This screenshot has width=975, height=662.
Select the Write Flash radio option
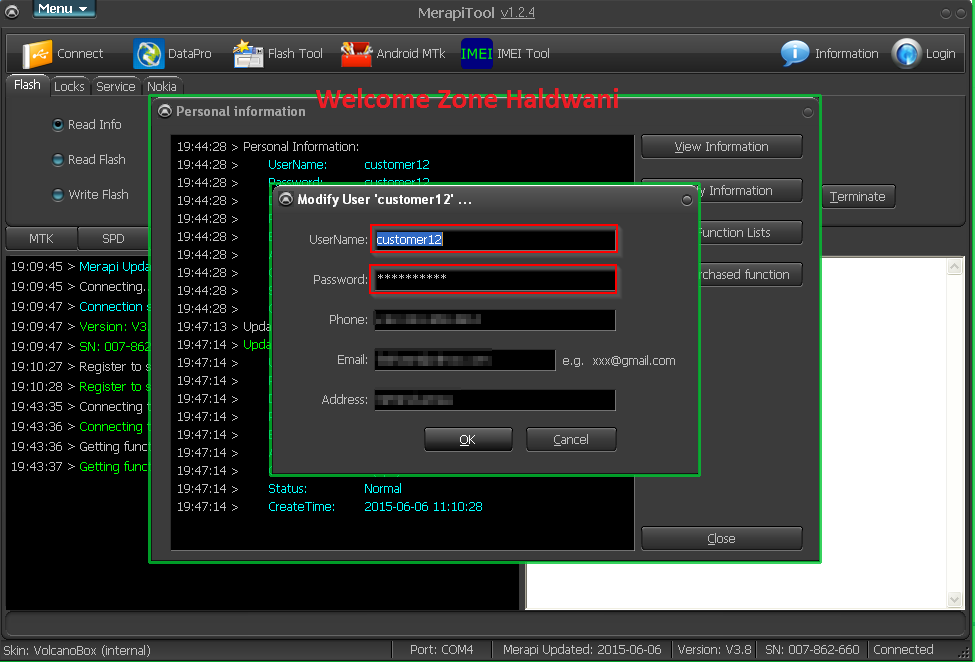point(58,195)
